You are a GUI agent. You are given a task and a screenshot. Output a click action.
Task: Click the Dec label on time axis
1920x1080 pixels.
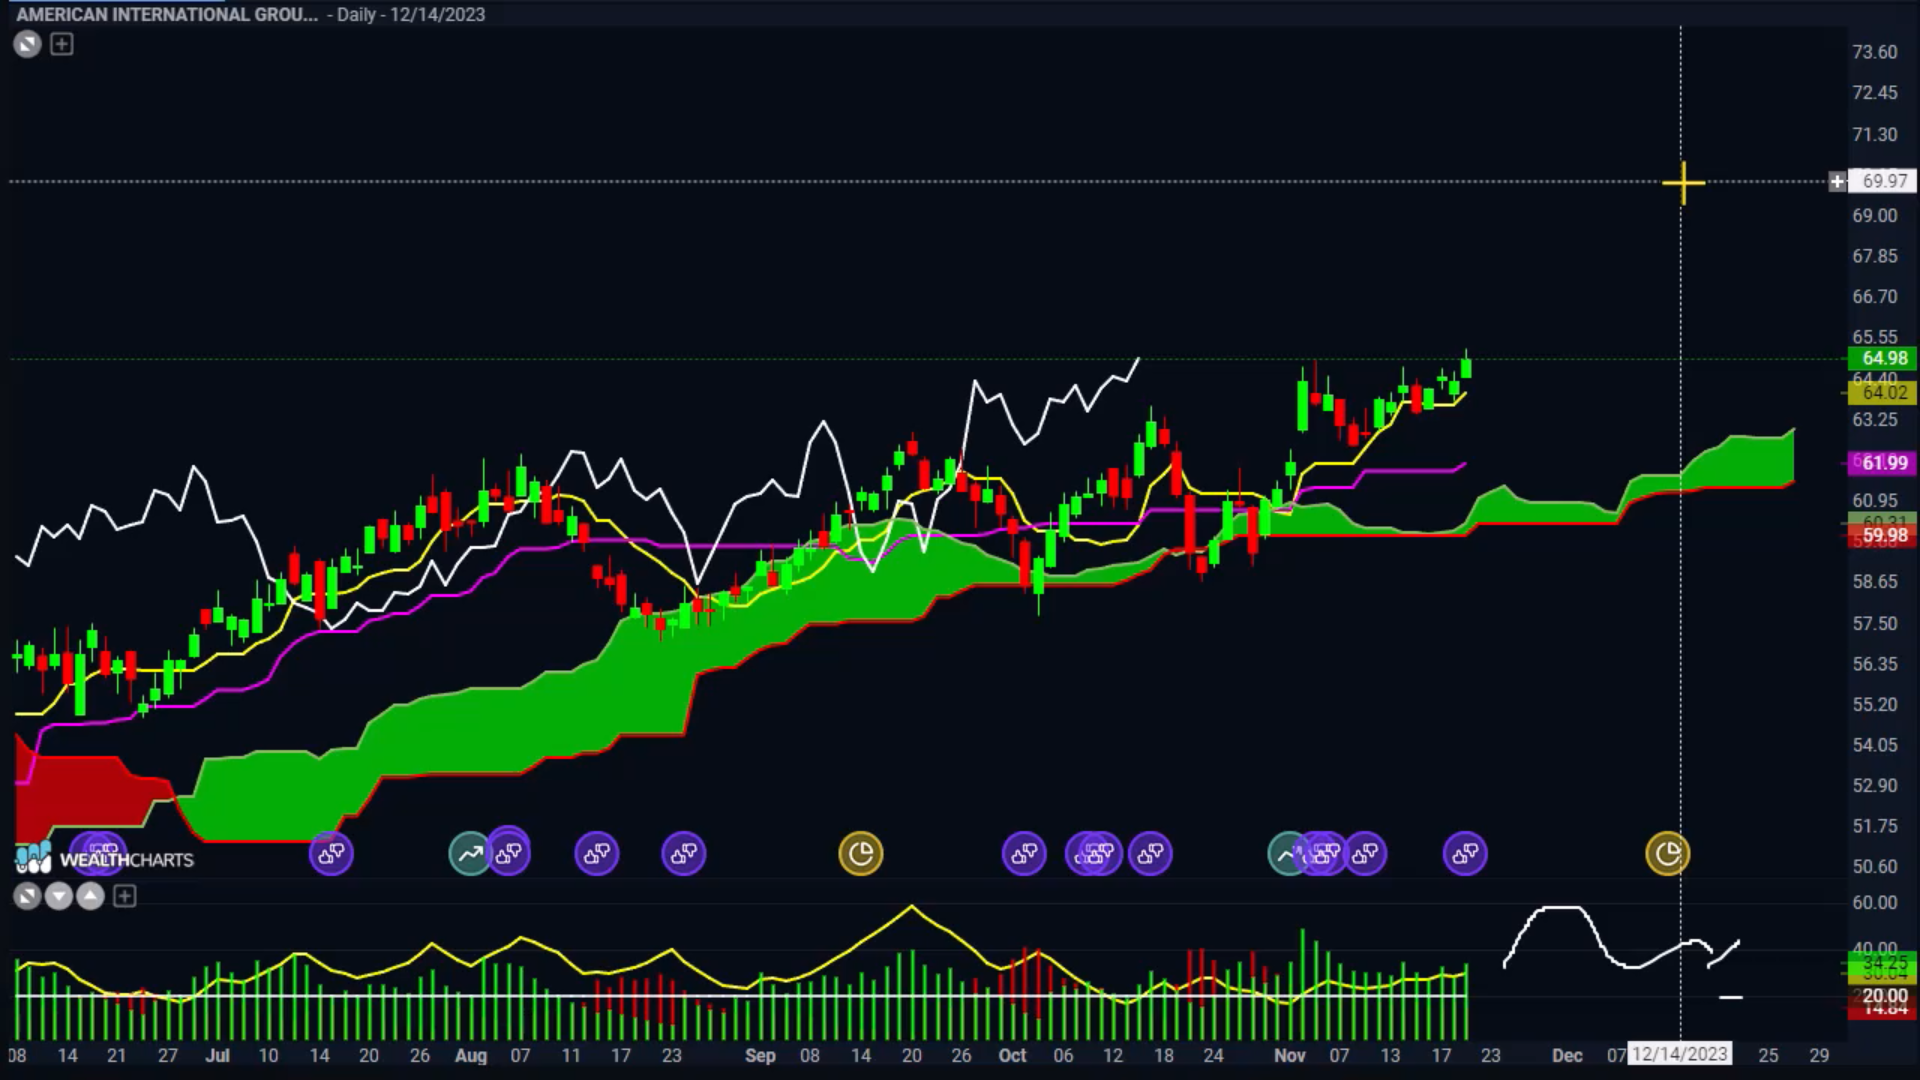pos(1567,1055)
